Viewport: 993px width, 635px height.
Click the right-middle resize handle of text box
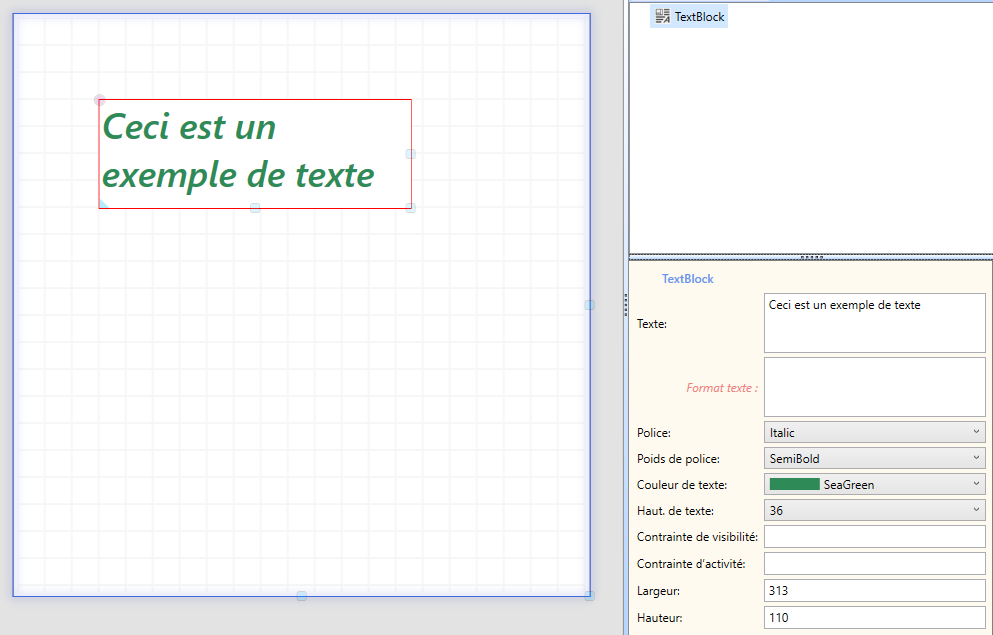[411, 154]
